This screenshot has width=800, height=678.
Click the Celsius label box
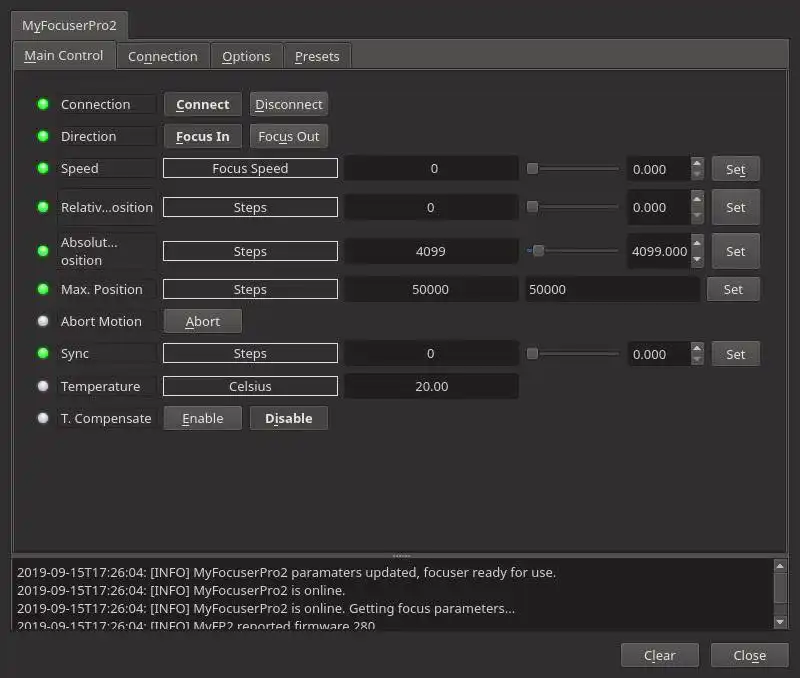250,386
